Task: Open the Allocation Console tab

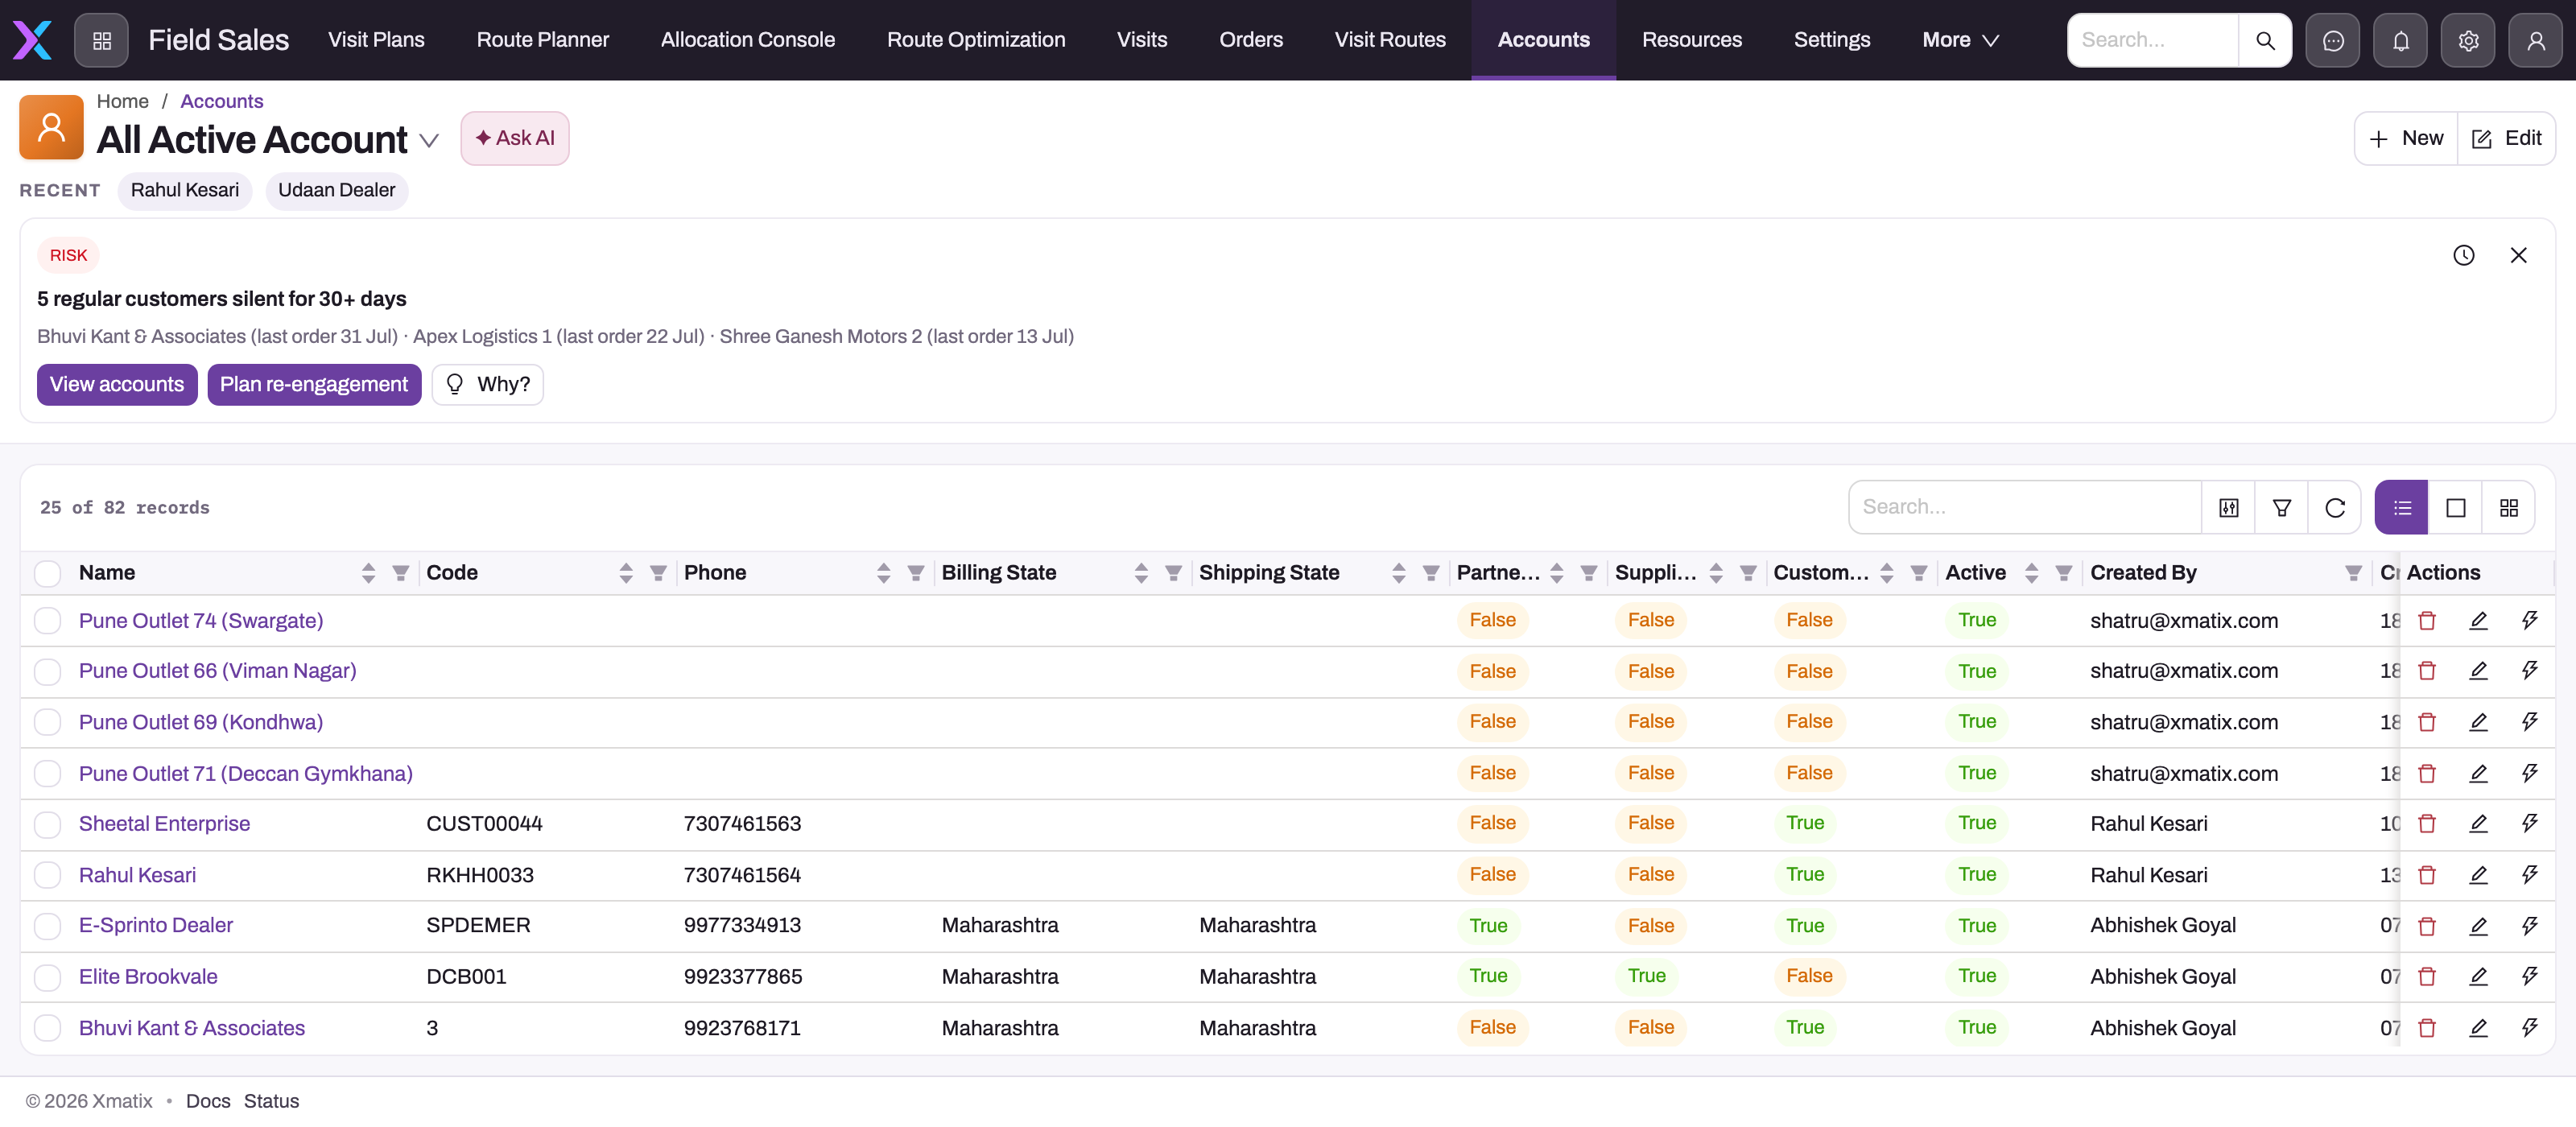Action: [x=747, y=40]
